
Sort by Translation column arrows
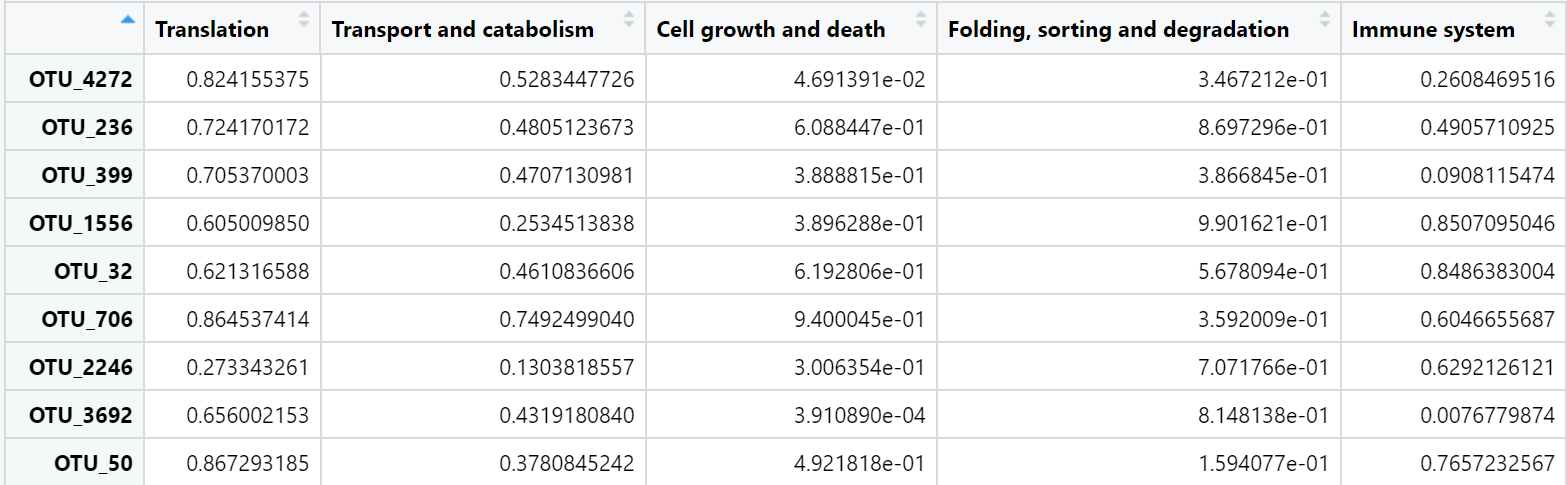(304, 19)
